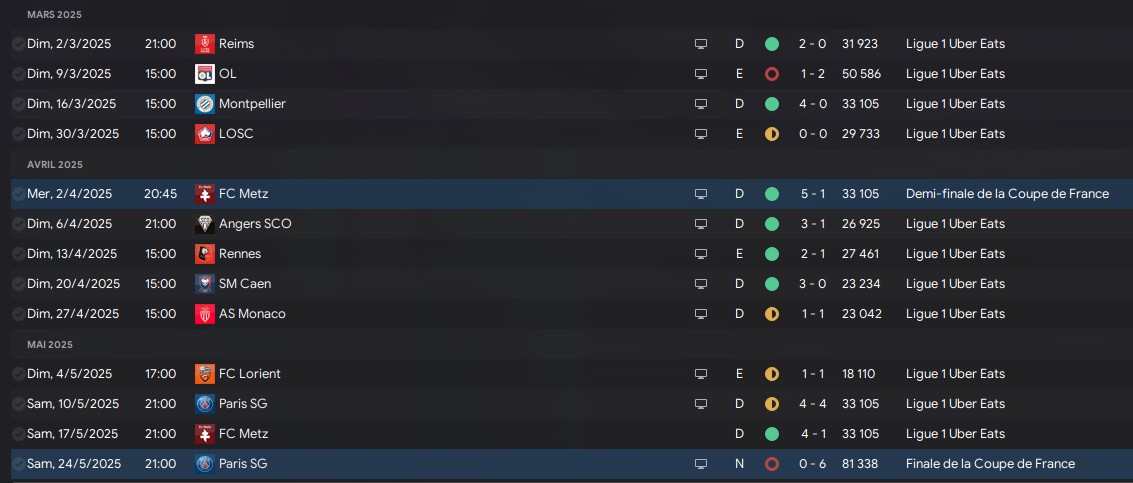The height and width of the screenshot is (483, 1133).
Task: Click the TV broadcast icon on Rennes row
Action: 700,254
